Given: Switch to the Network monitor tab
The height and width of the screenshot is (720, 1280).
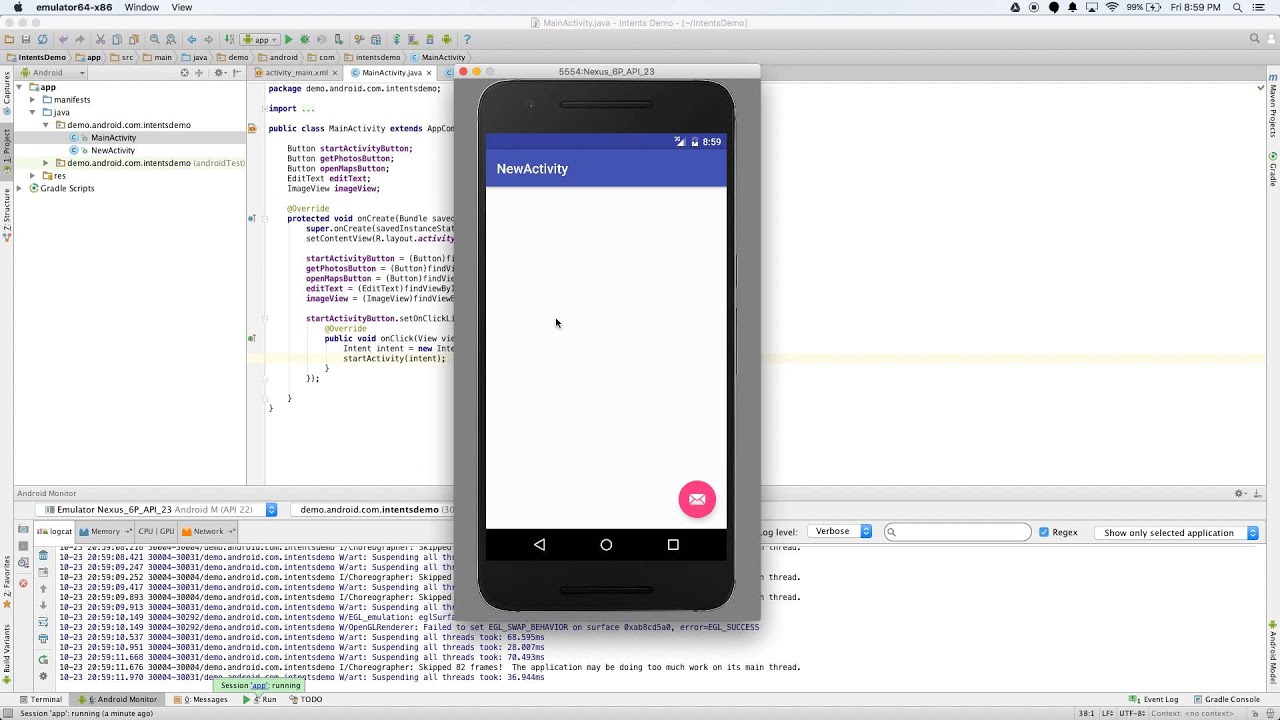Looking at the screenshot, I should pyautogui.click(x=209, y=531).
